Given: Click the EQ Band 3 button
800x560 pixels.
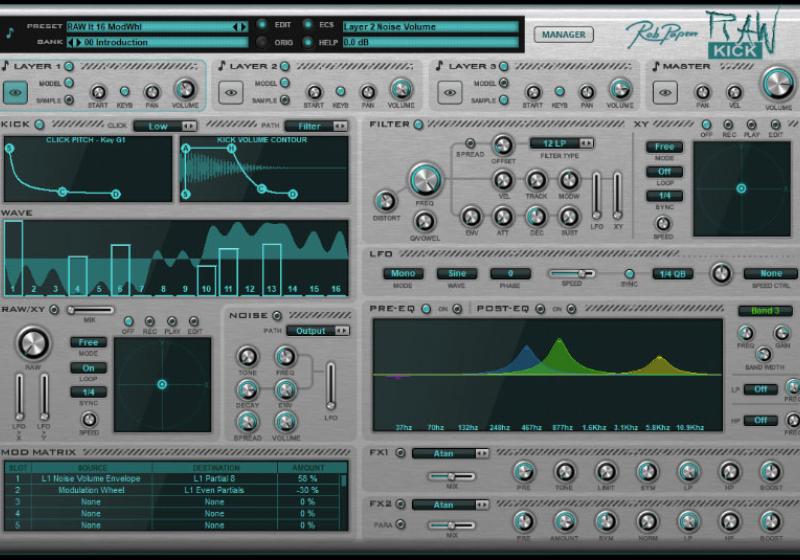Looking at the screenshot, I should [x=765, y=311].
